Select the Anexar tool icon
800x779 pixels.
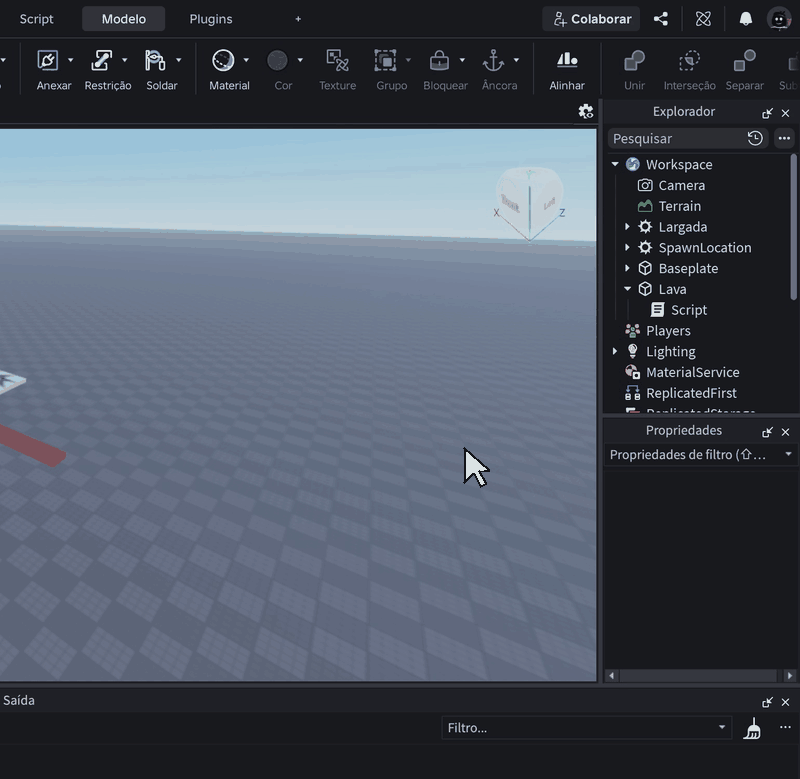(x=47, y=61)
